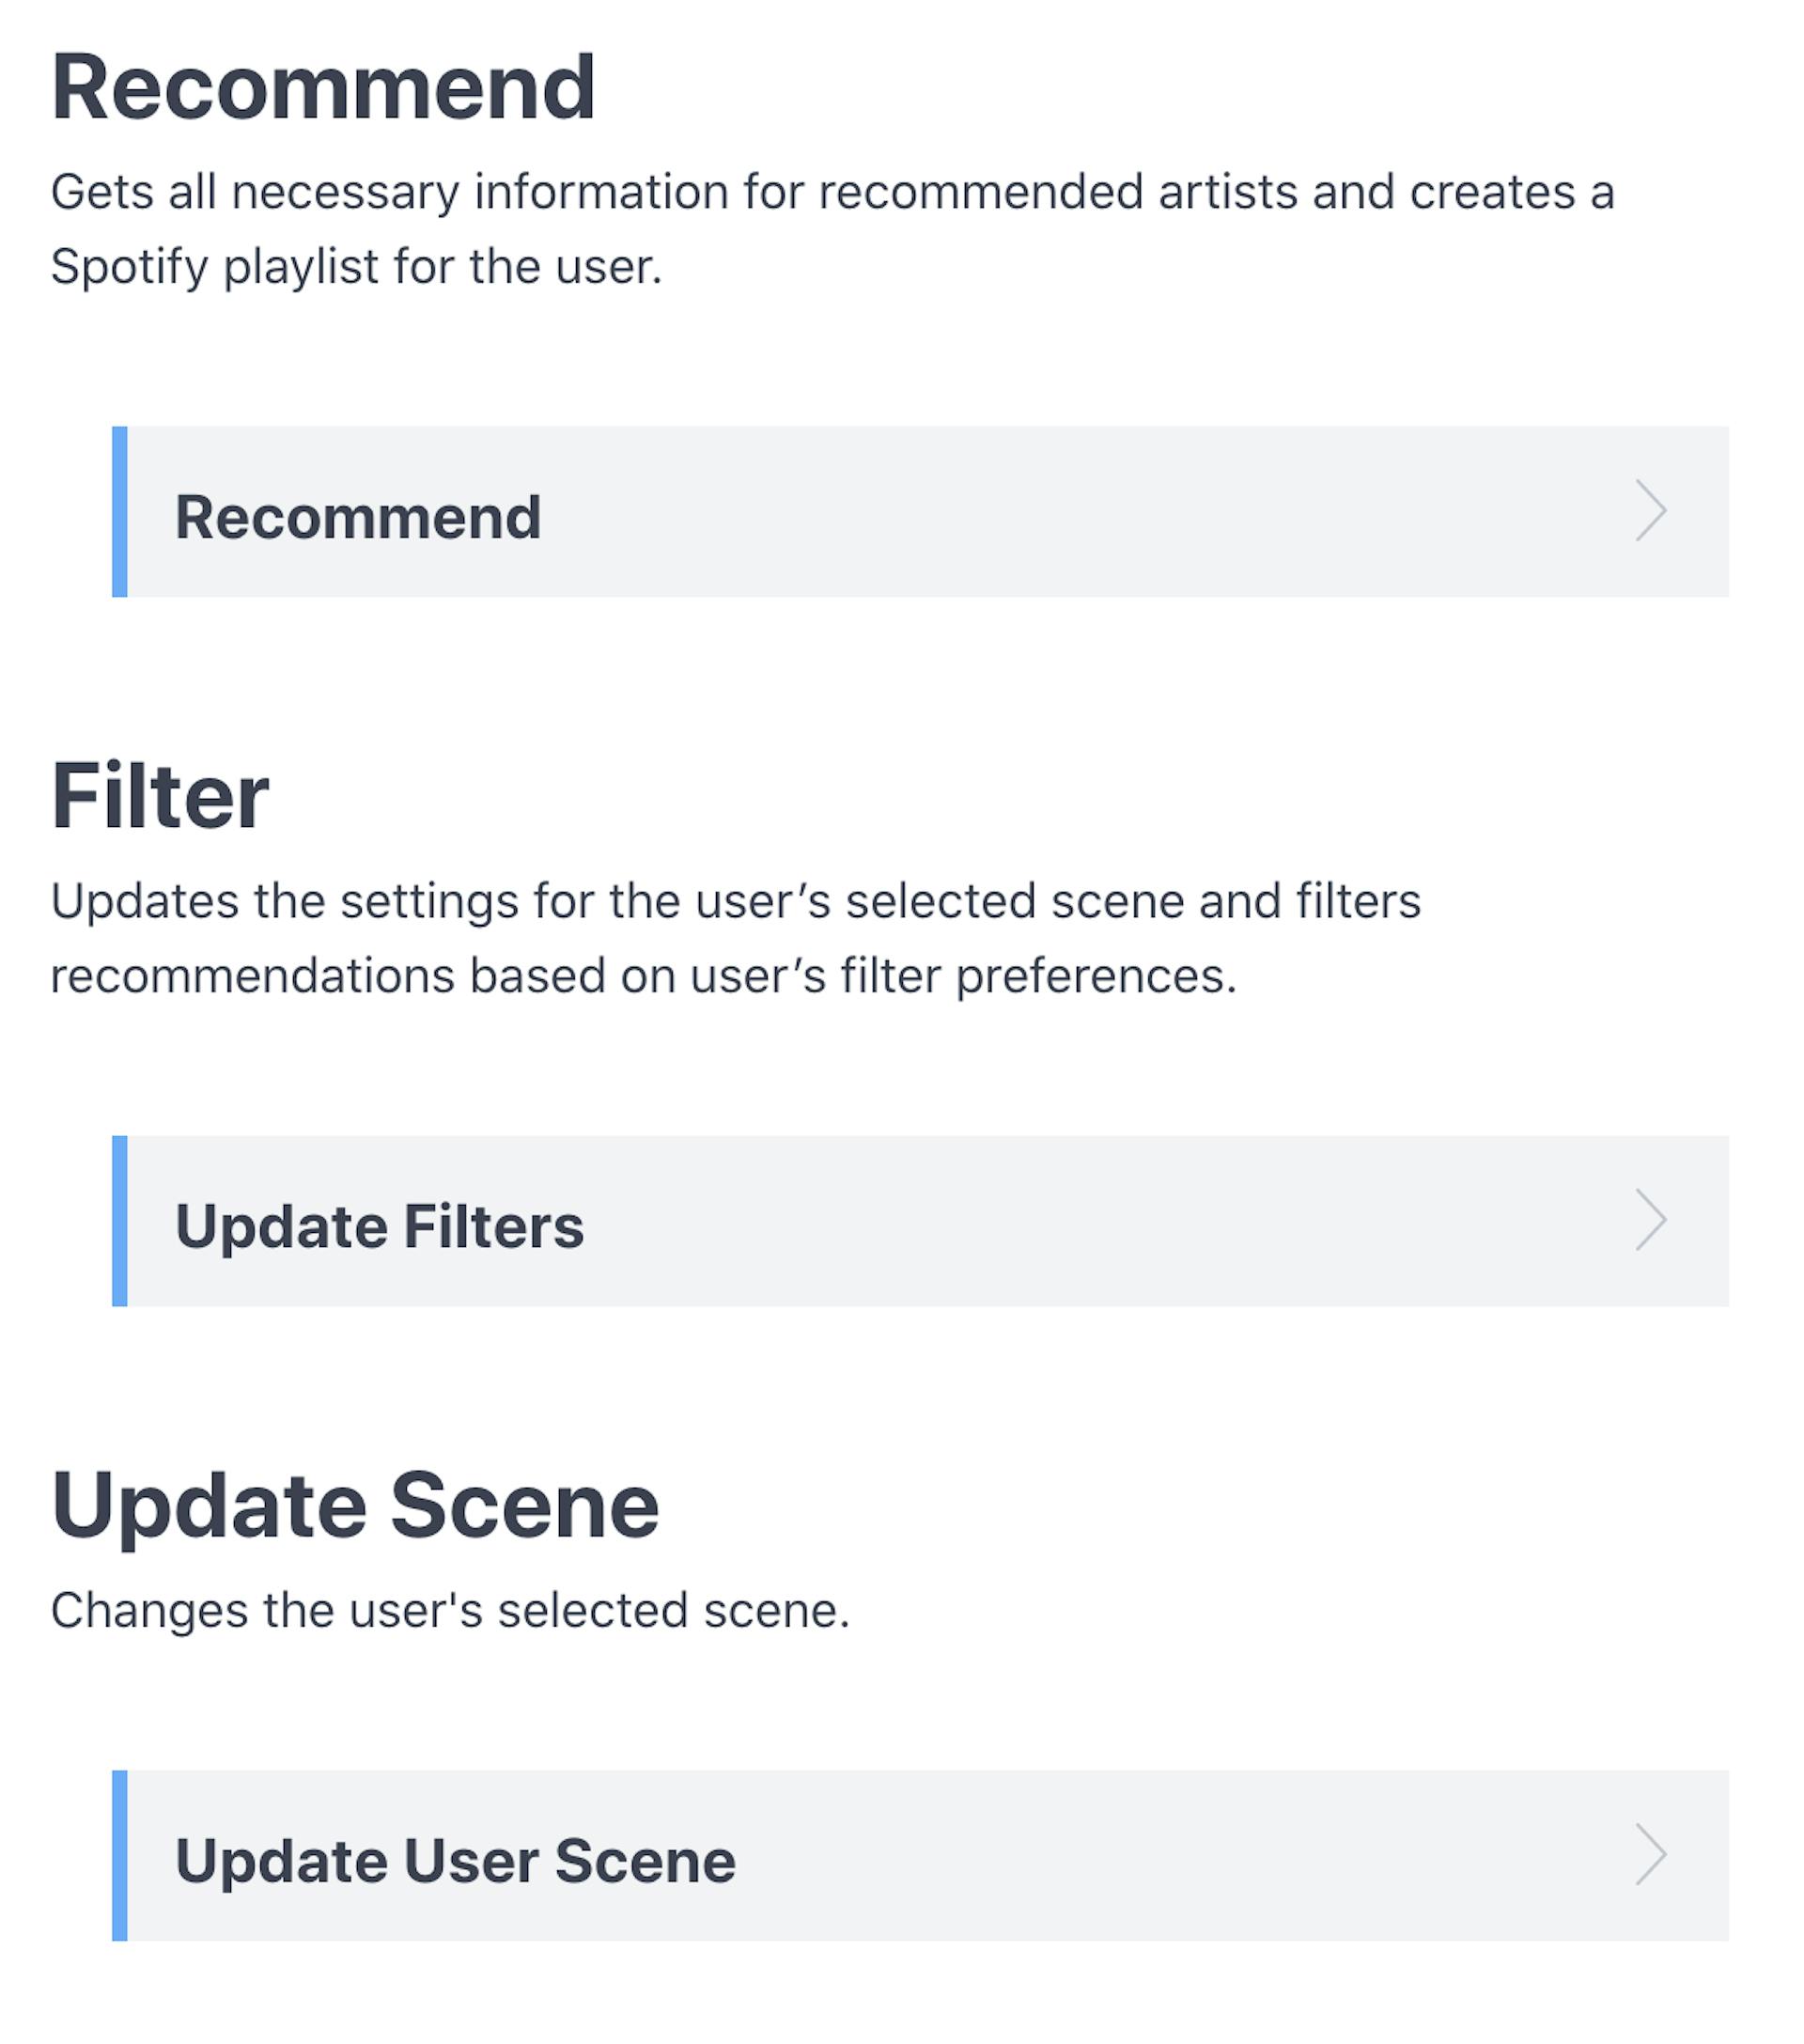This screenshot has width=1804, height=2044.
Task: Click the blue accent bar of Update Filters
Action: point(119,1221)
